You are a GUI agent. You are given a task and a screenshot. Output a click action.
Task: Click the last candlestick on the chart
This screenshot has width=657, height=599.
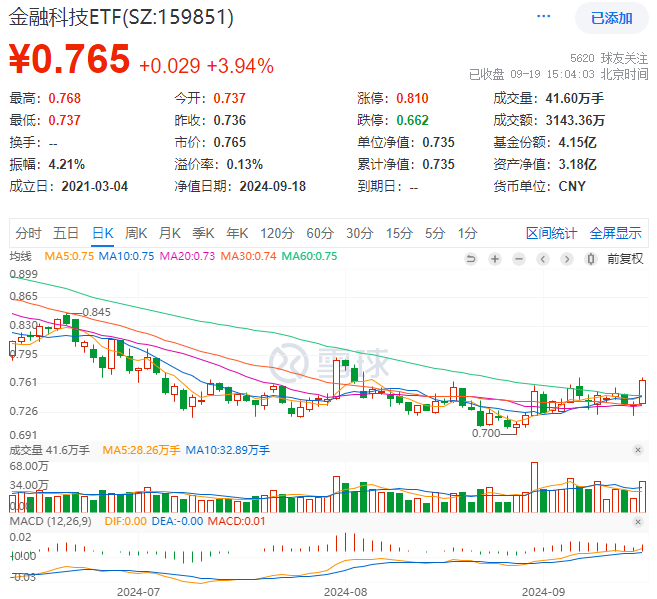click(x=642, y=391)
